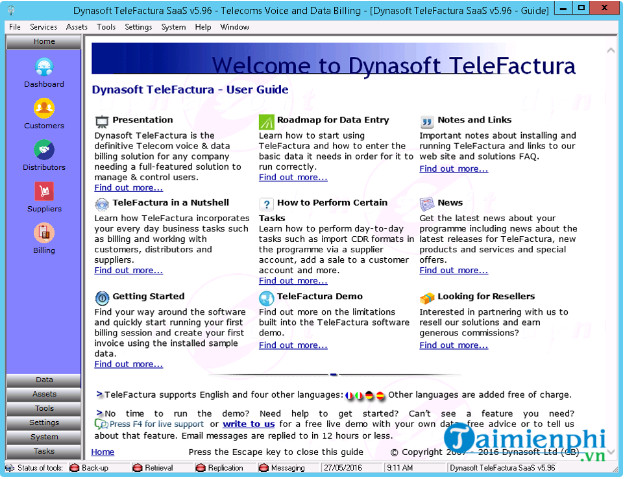Click the Presentation screen icon
Screen dimensions: 624x479
pyautogui.click(x=102, y=121)
